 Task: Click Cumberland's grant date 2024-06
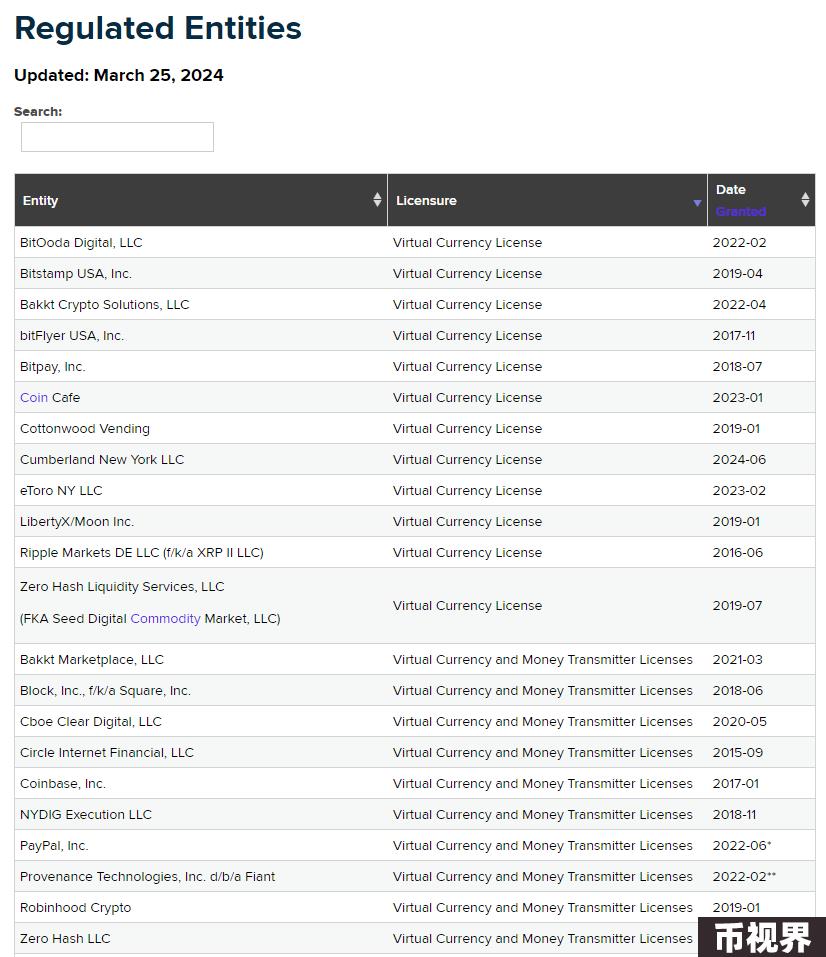[x=739, y=460]
